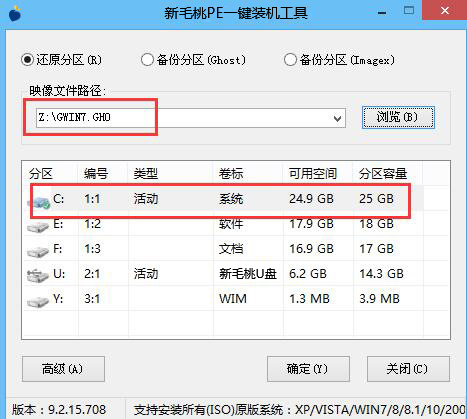Maximize the window

[409, 11]
